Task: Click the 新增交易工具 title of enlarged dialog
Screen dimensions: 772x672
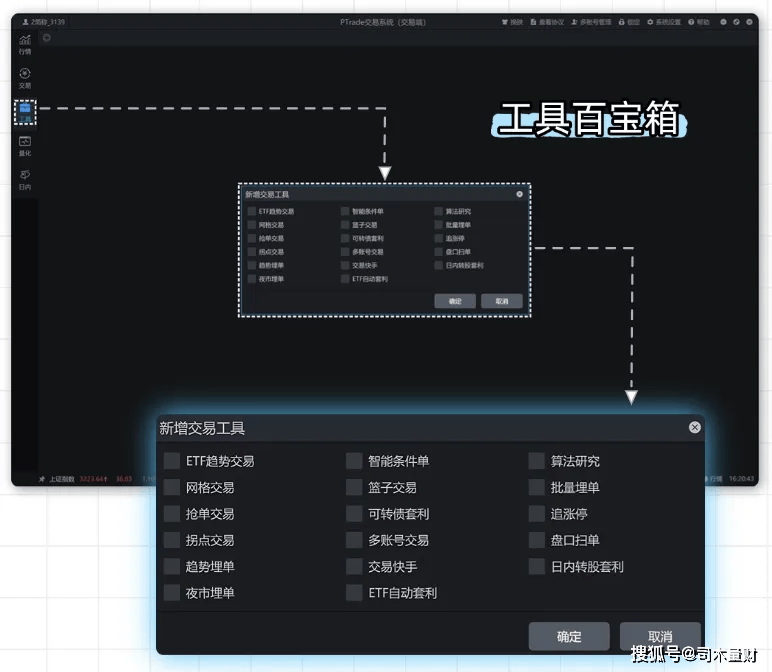Action: pos(202,428)
